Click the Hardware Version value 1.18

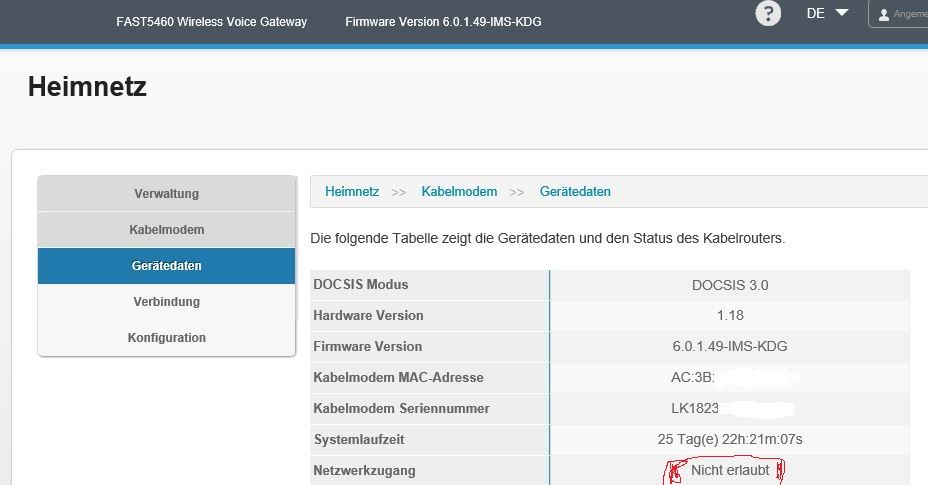[x=730, y=316]
